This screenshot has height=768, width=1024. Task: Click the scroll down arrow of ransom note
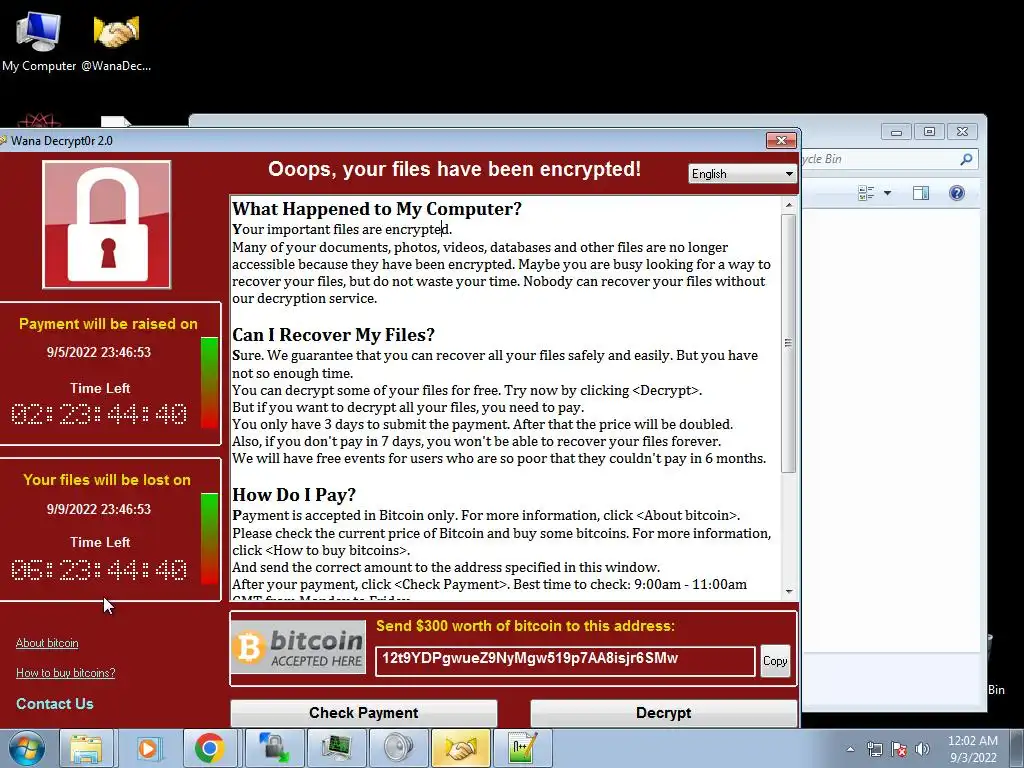[x=789, y=591]
